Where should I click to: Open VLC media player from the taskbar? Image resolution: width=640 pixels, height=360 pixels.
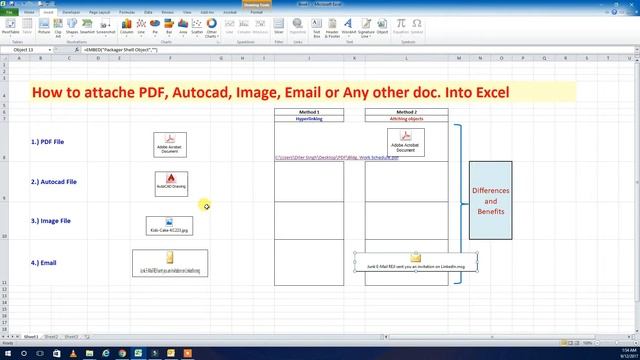73,353
